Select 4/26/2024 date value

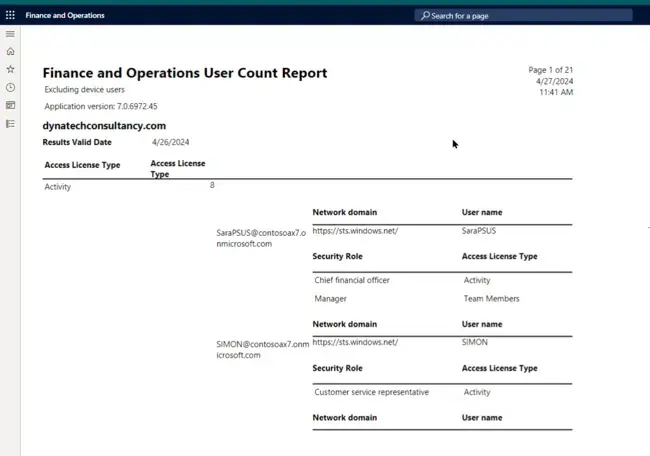tap(170, 142)
